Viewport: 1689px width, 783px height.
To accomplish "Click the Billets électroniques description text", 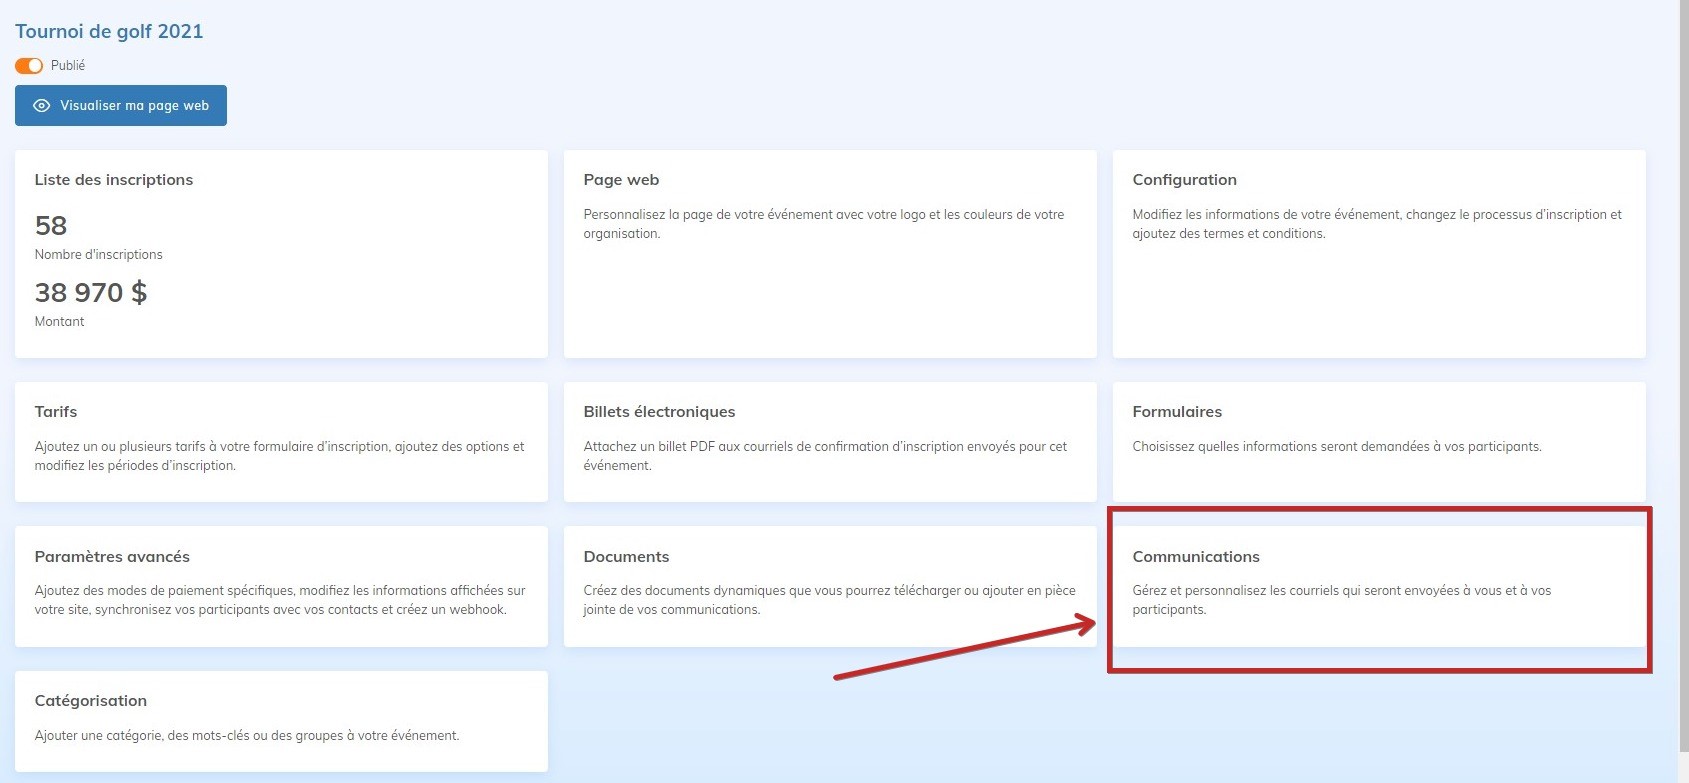I will pos(825,456).
